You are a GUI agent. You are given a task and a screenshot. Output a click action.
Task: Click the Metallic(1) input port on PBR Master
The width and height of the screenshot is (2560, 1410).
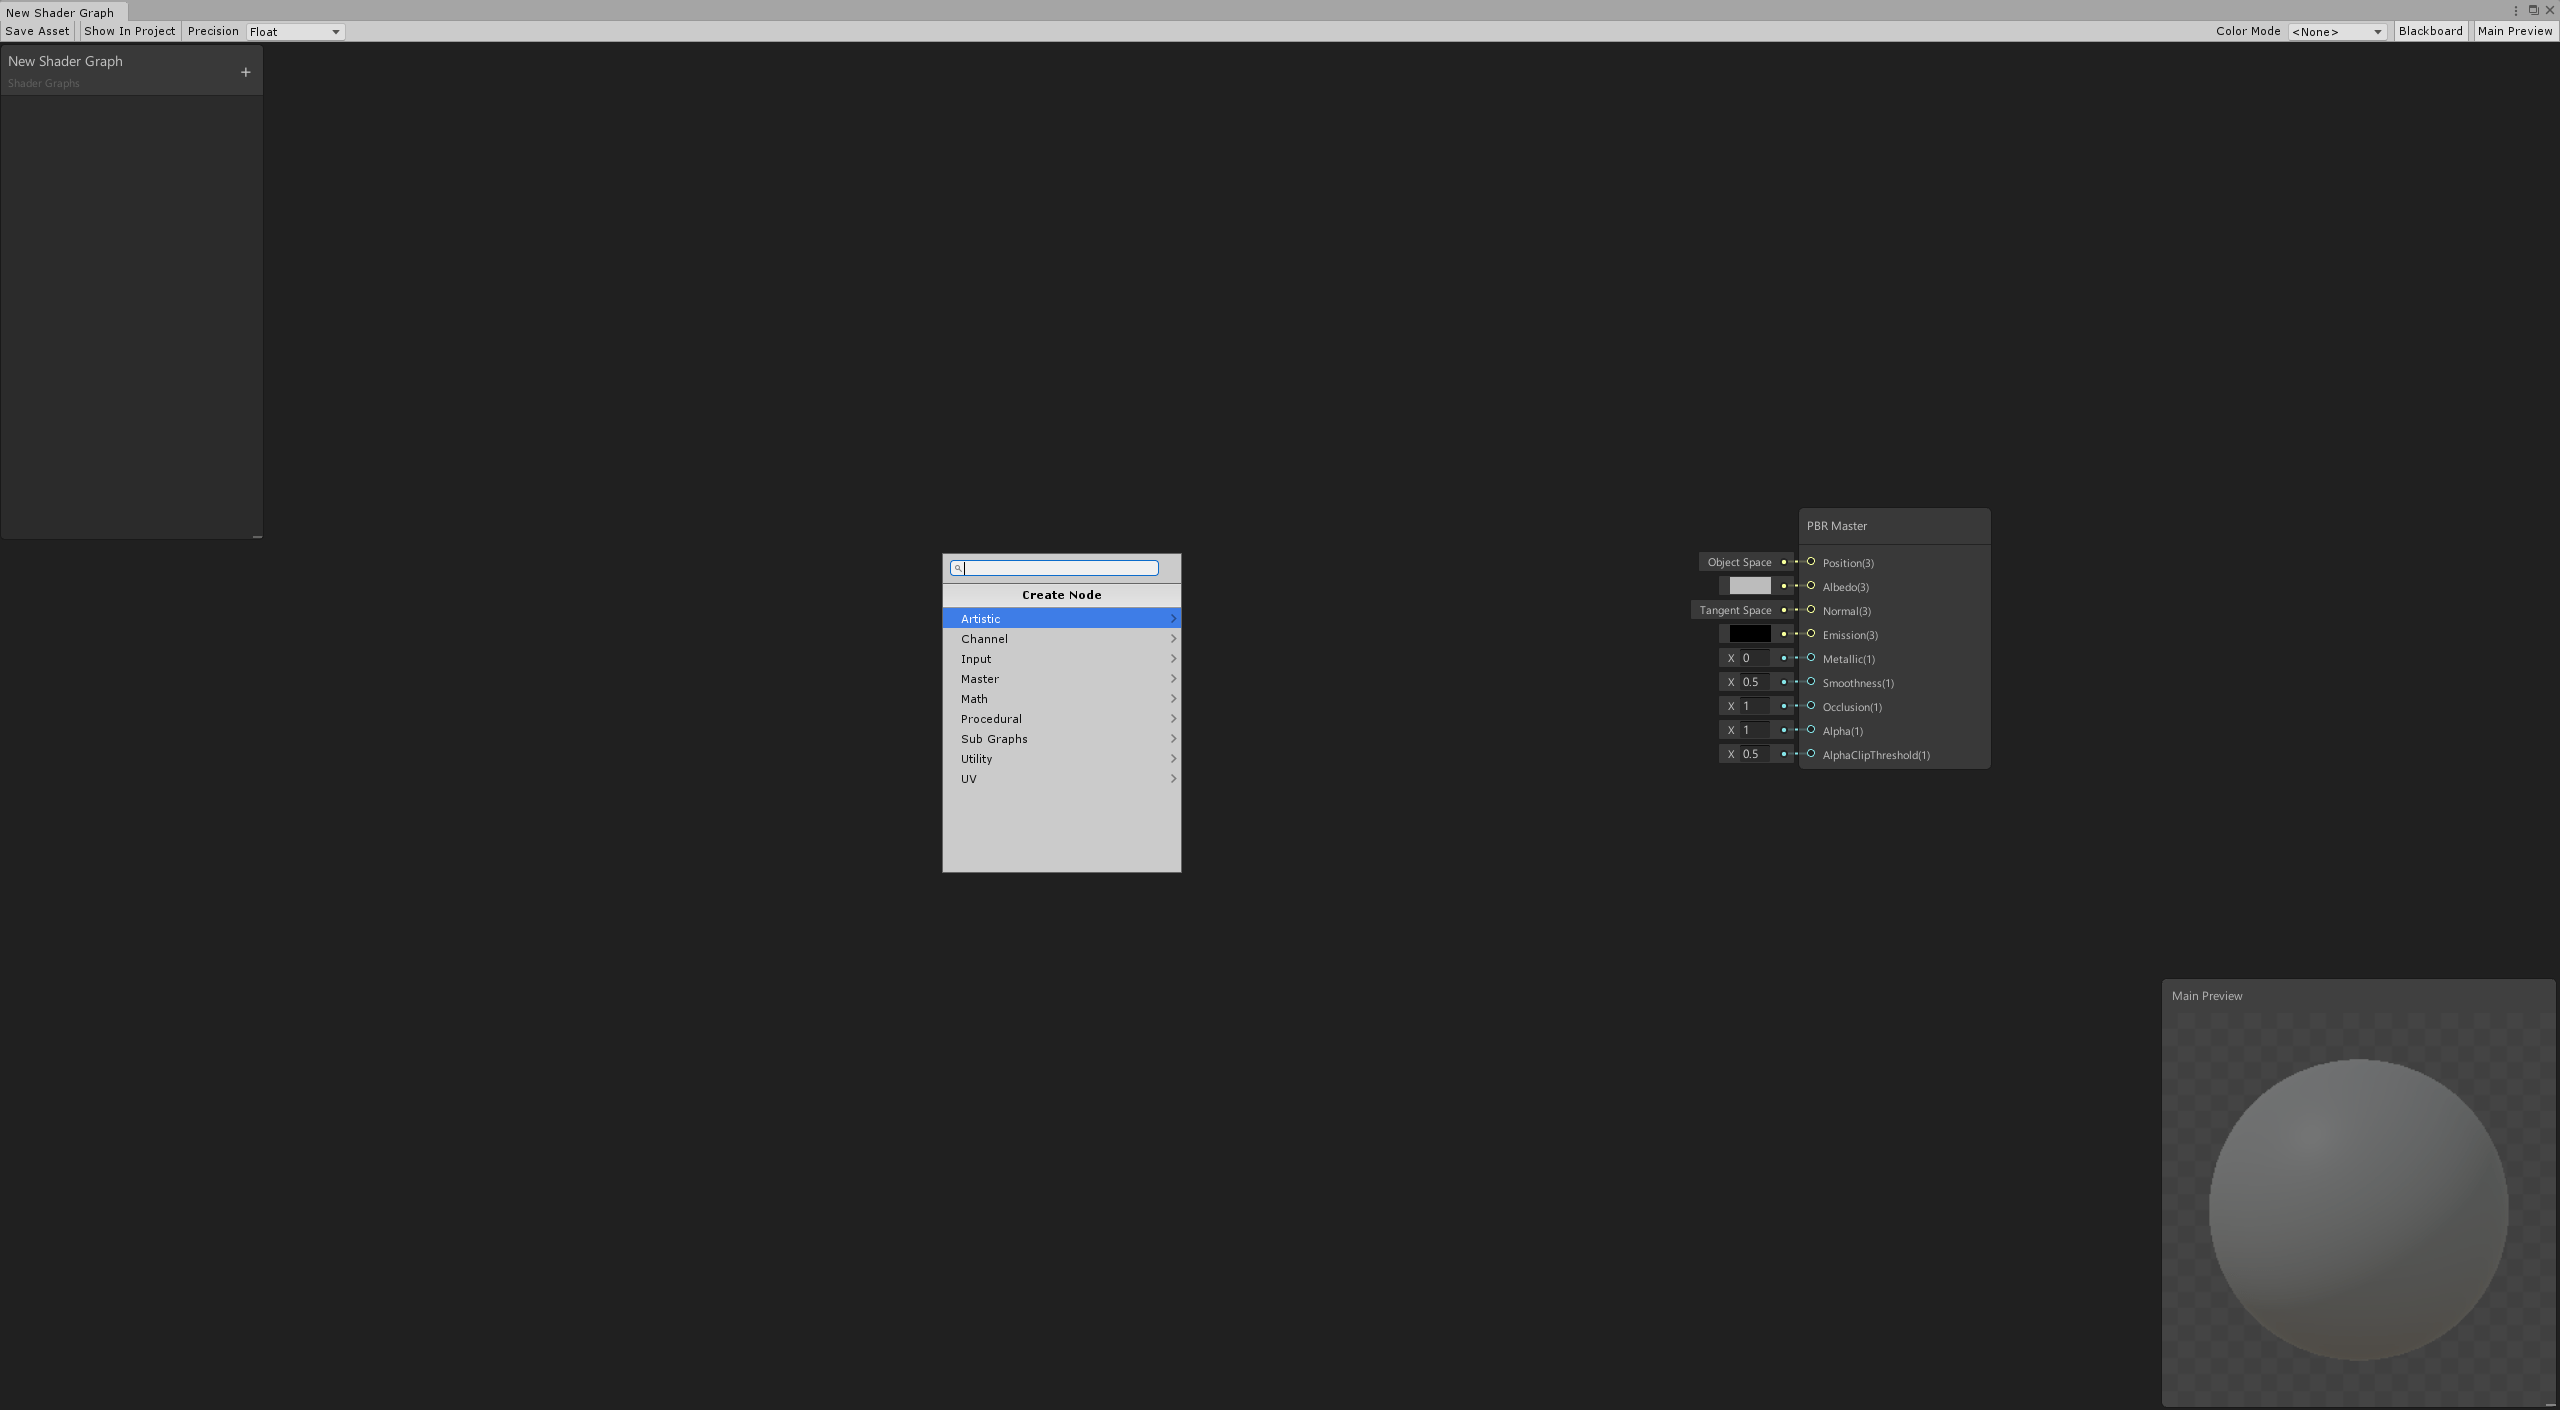[1811, 658]
